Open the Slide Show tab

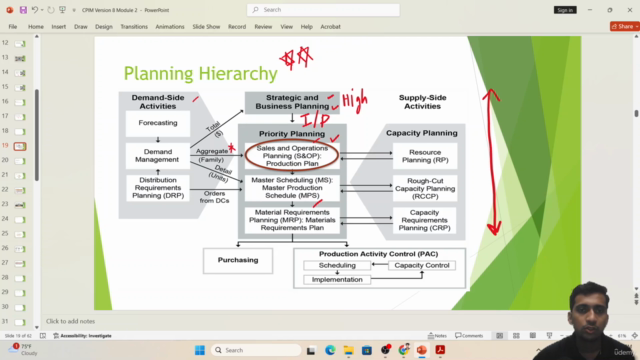[x=206, y=27]
